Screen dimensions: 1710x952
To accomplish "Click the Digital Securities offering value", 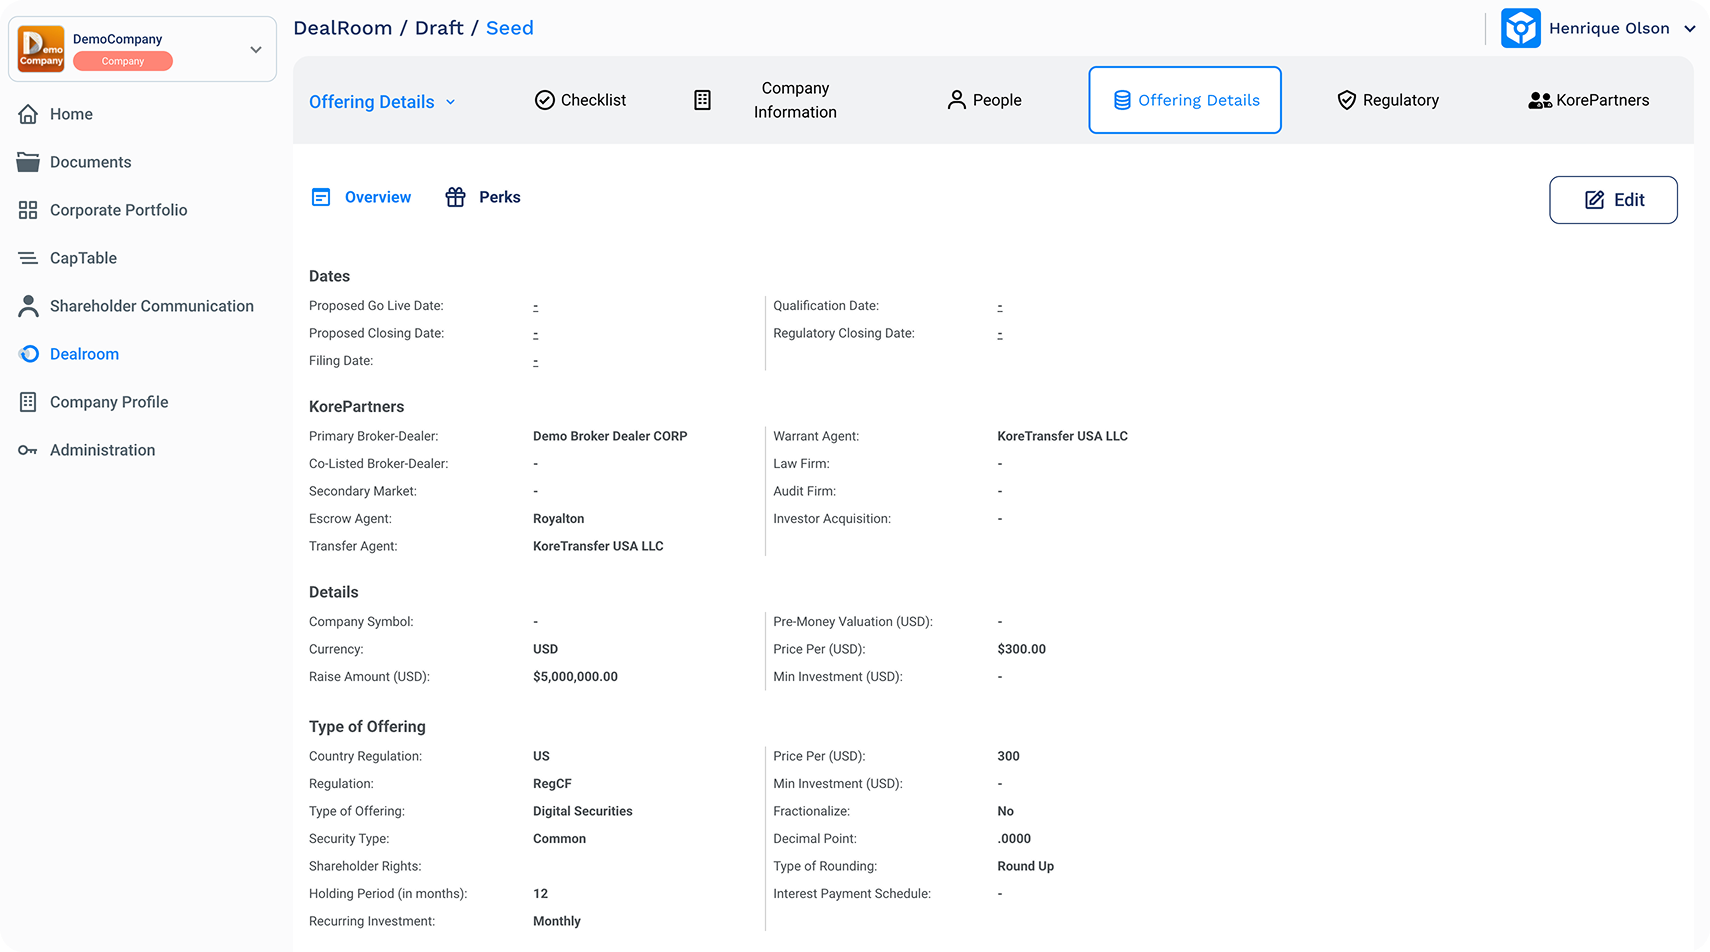I will [582, 811].
